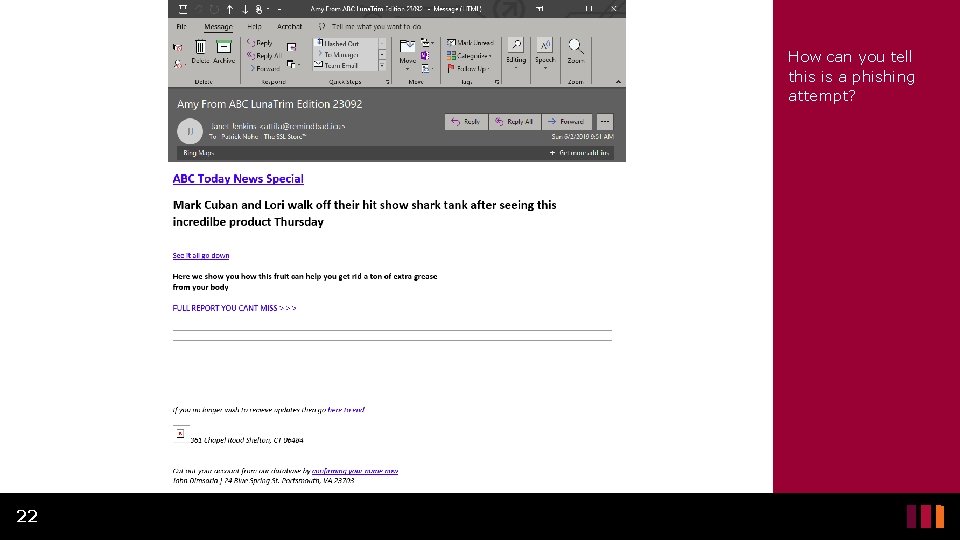Click Forward in the ribbon Respond group
Screen dimensions: 960x540
coord(264,68)
